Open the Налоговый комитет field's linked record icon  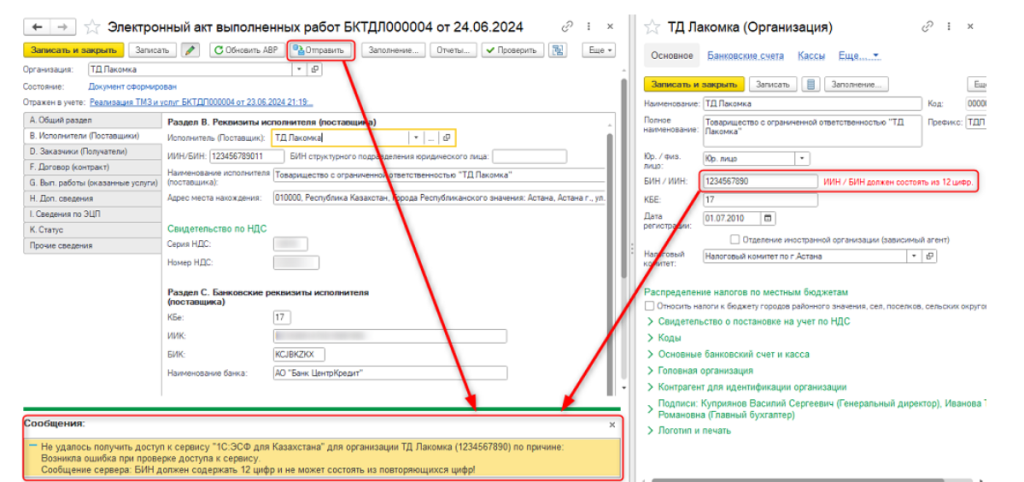click(930, 257)
